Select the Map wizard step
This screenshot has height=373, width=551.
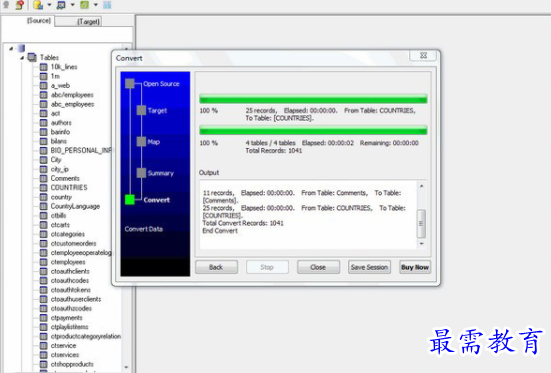point(154,142)
